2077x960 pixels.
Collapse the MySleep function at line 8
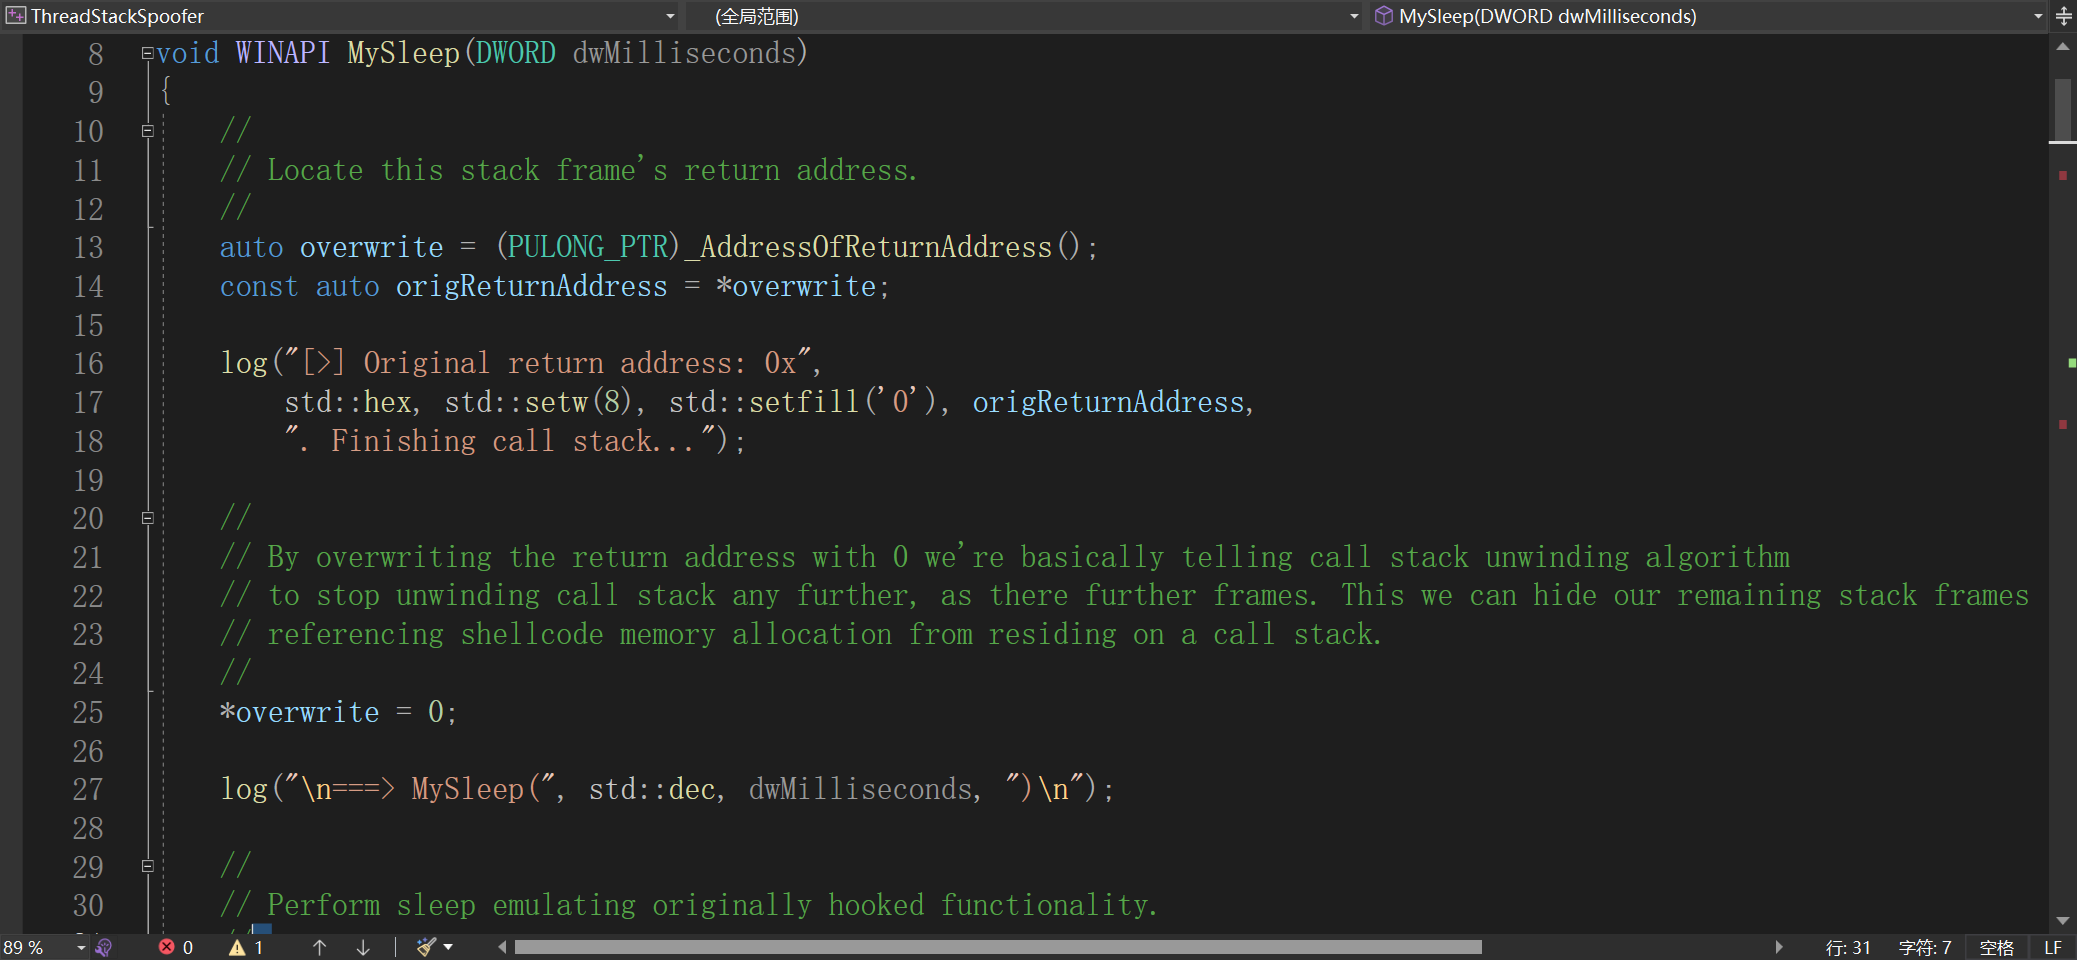tap(148, 53)
